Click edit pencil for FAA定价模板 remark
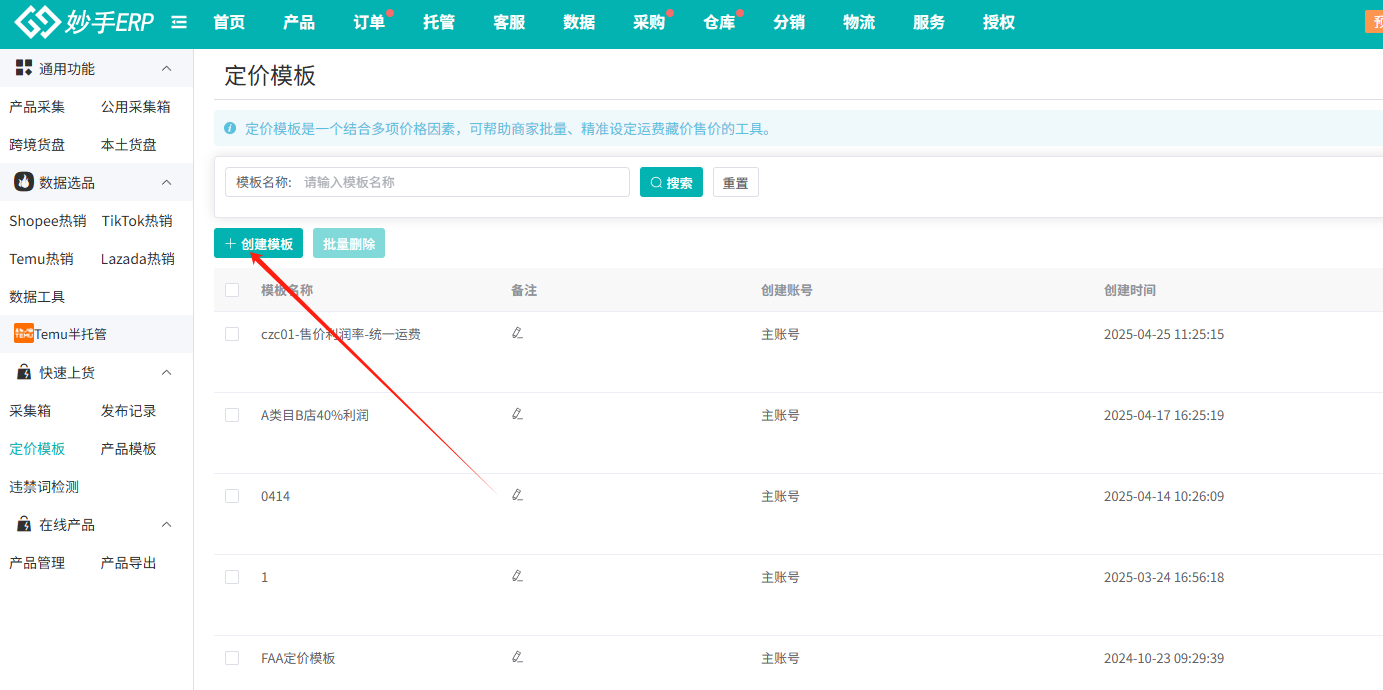The width and height of the screenshot is (1383, 690). click(517, 657)
